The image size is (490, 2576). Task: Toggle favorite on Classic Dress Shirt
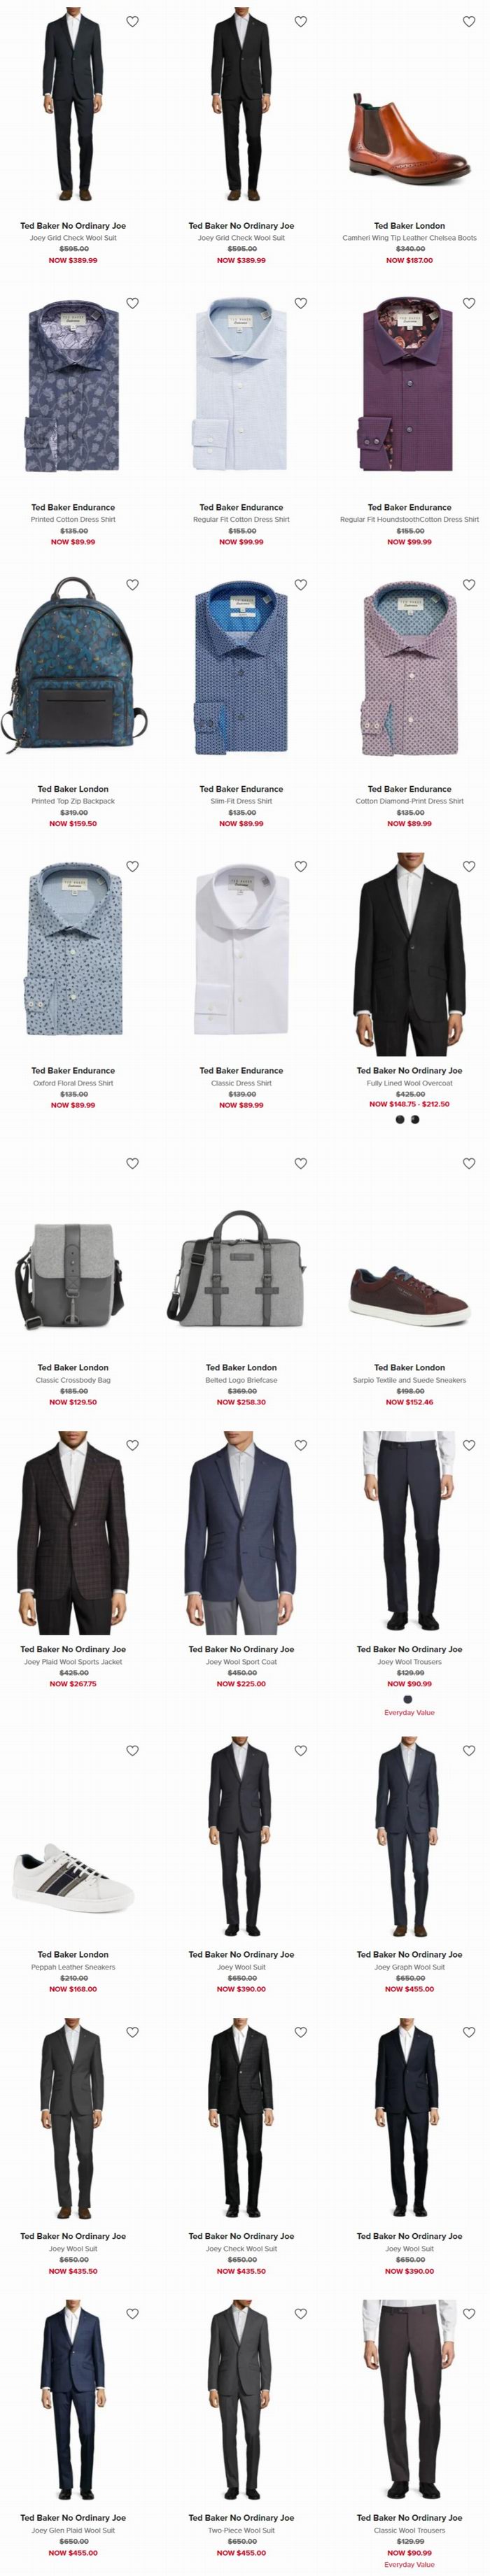tap(300, 866)
